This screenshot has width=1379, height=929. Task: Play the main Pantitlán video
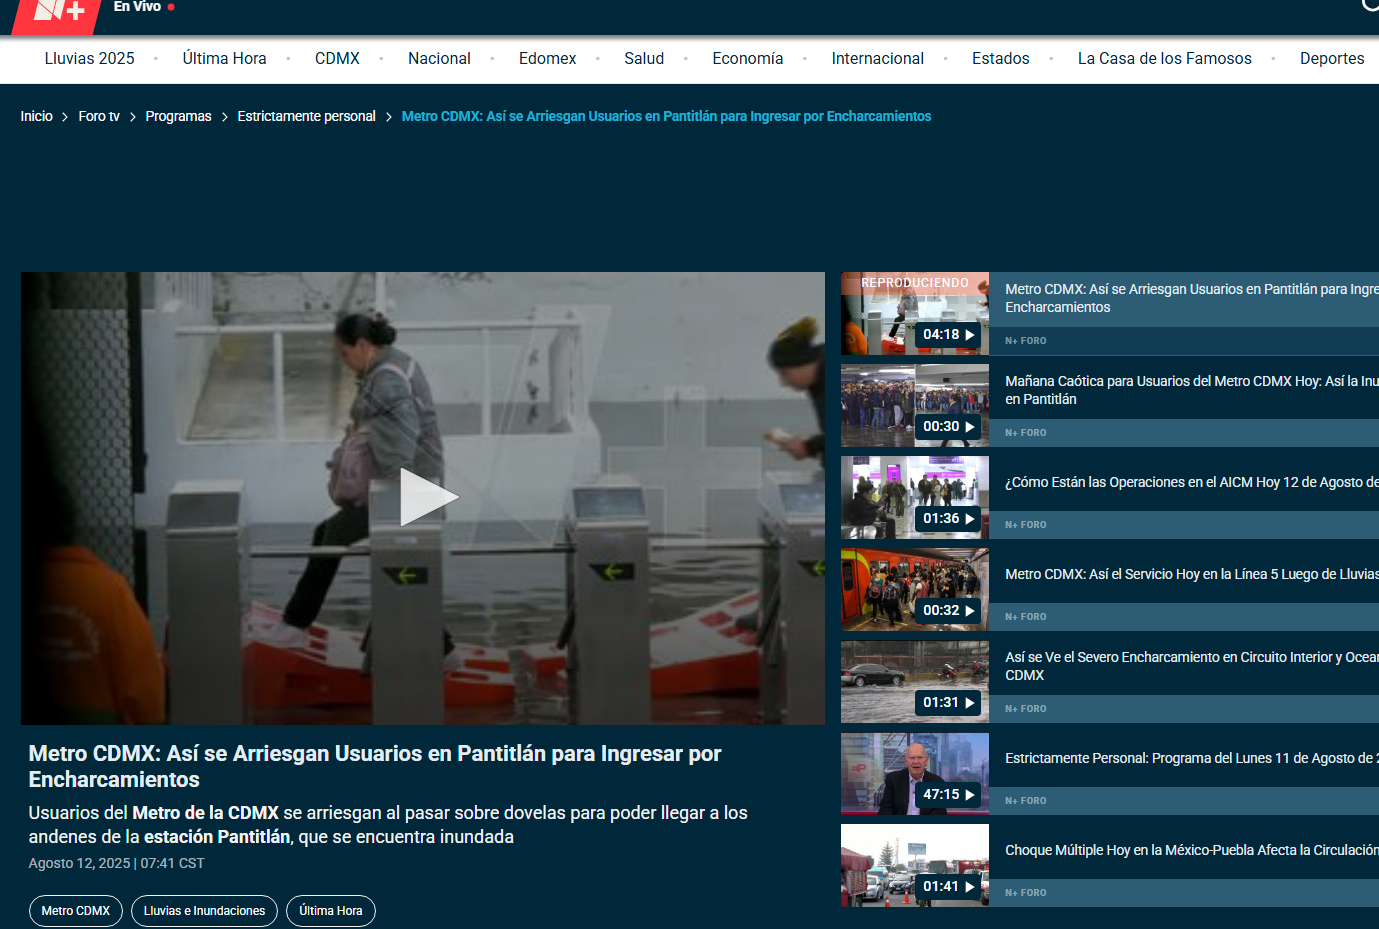pyautogui.click(x=427, y=497)
